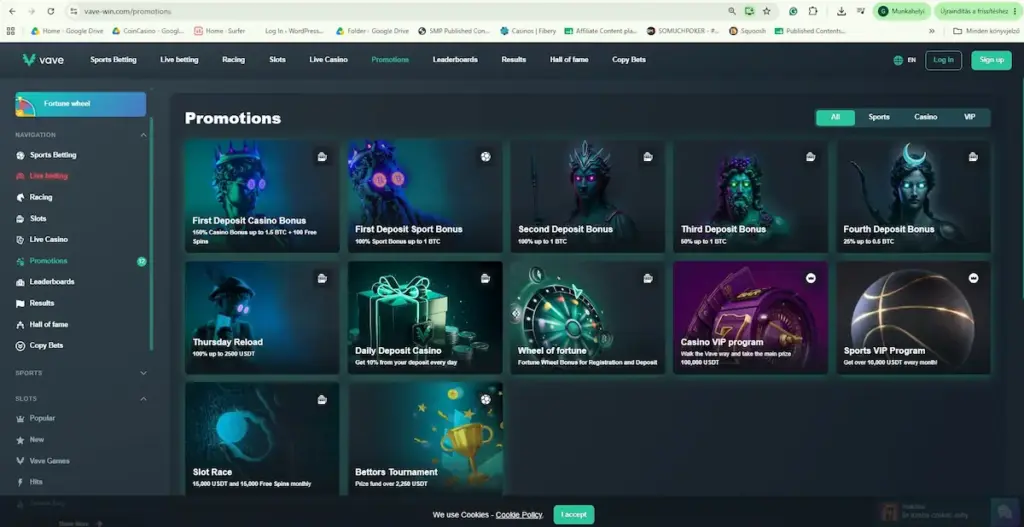
Task: Click the Sign up button
Action: (x=991, y=60)
